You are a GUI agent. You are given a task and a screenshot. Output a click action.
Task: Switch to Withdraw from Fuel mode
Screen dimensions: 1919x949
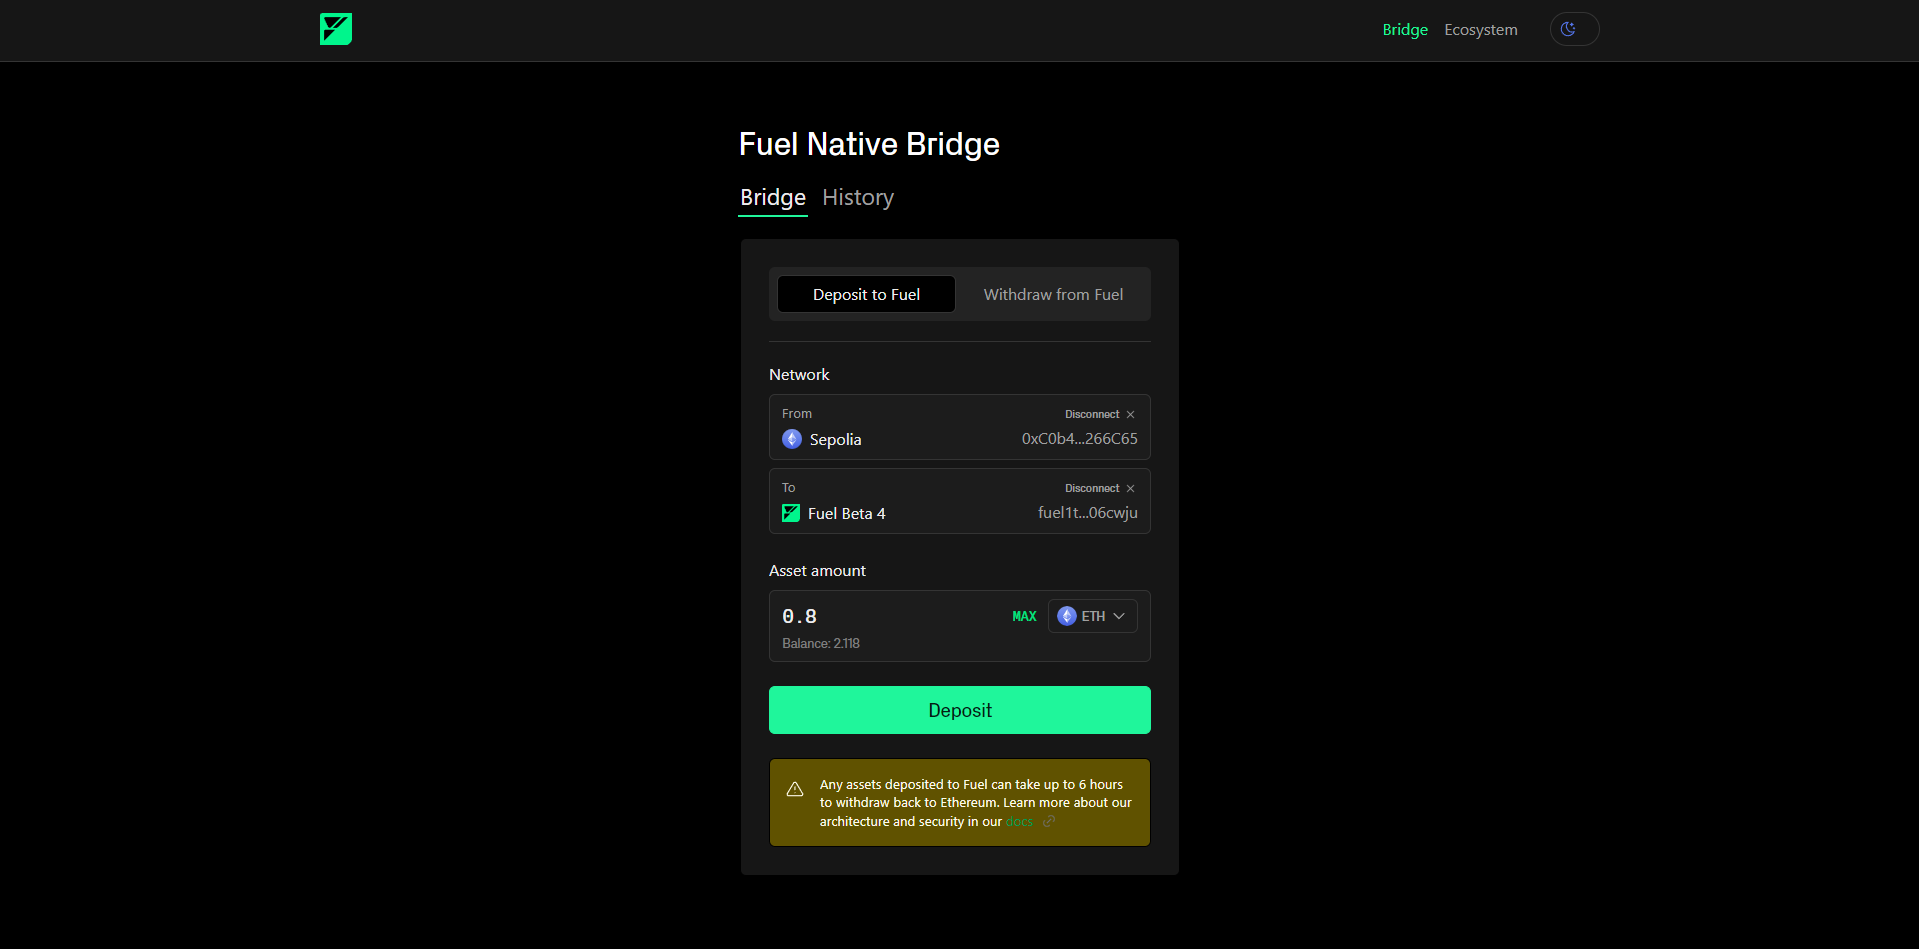pyautogui.click(x=1052, y=294)
